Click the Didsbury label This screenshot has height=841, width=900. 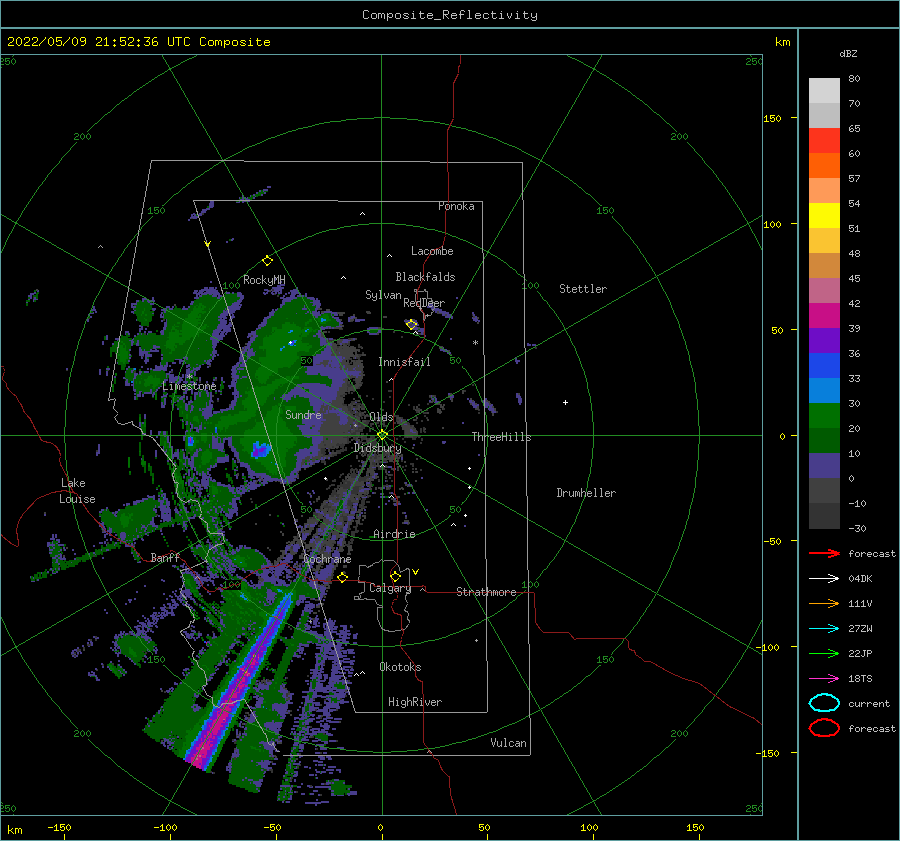point(377,448)
